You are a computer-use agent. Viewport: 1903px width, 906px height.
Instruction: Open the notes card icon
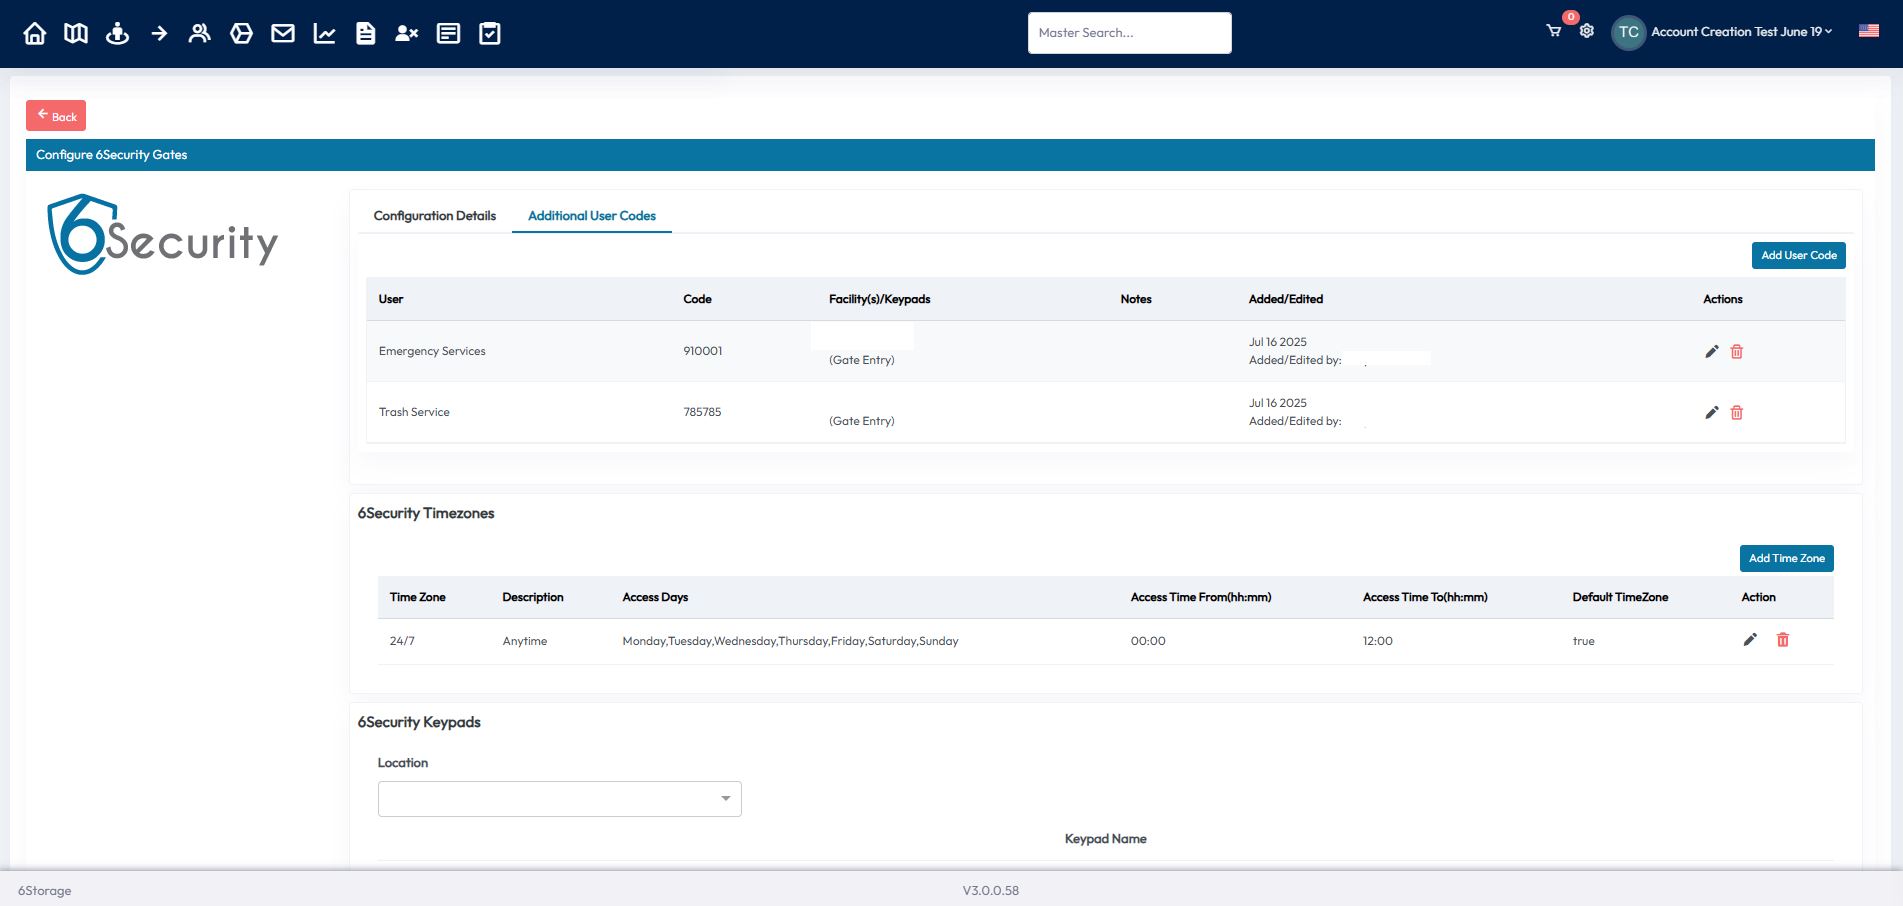448,33
